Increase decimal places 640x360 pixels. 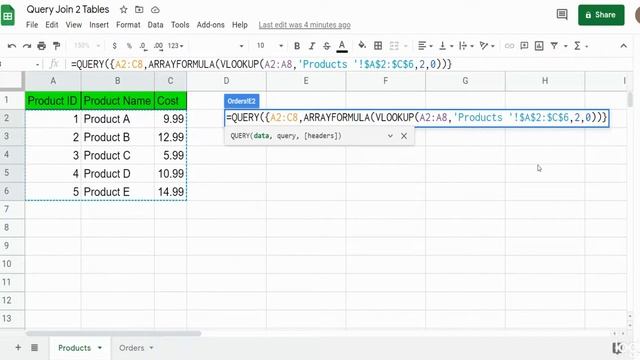[158, 46]
